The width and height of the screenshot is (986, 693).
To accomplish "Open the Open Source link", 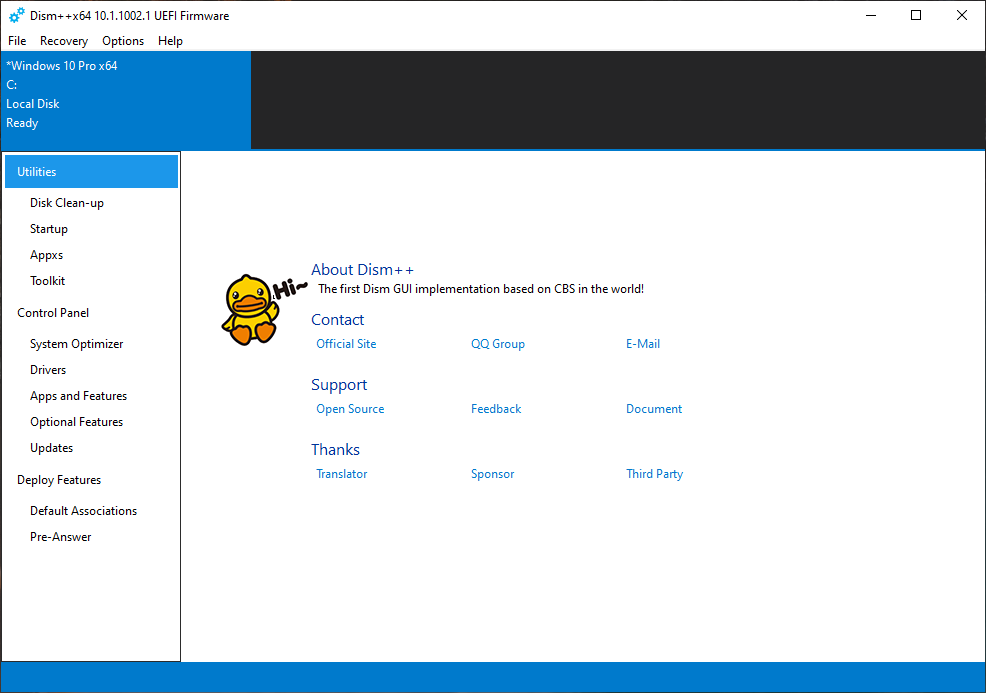I will click(x=350, y=409).
